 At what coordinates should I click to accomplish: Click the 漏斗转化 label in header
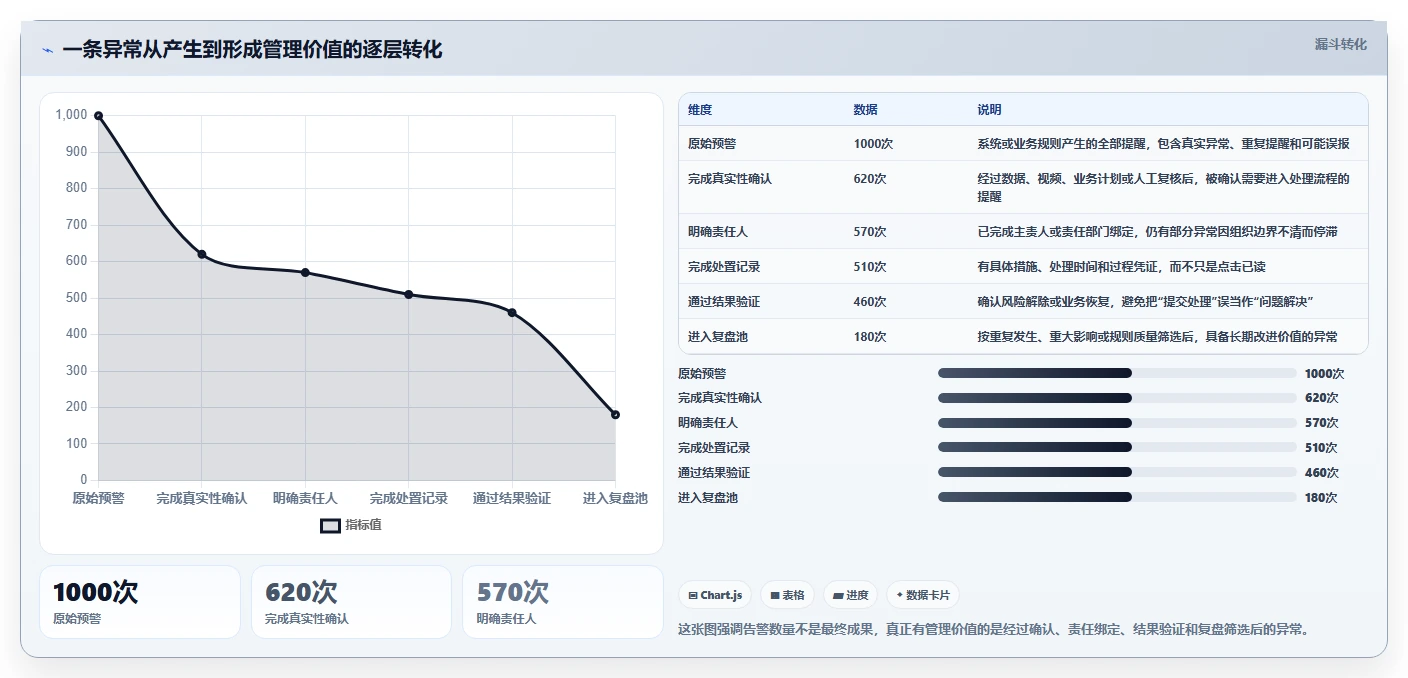click(1340, 44)
